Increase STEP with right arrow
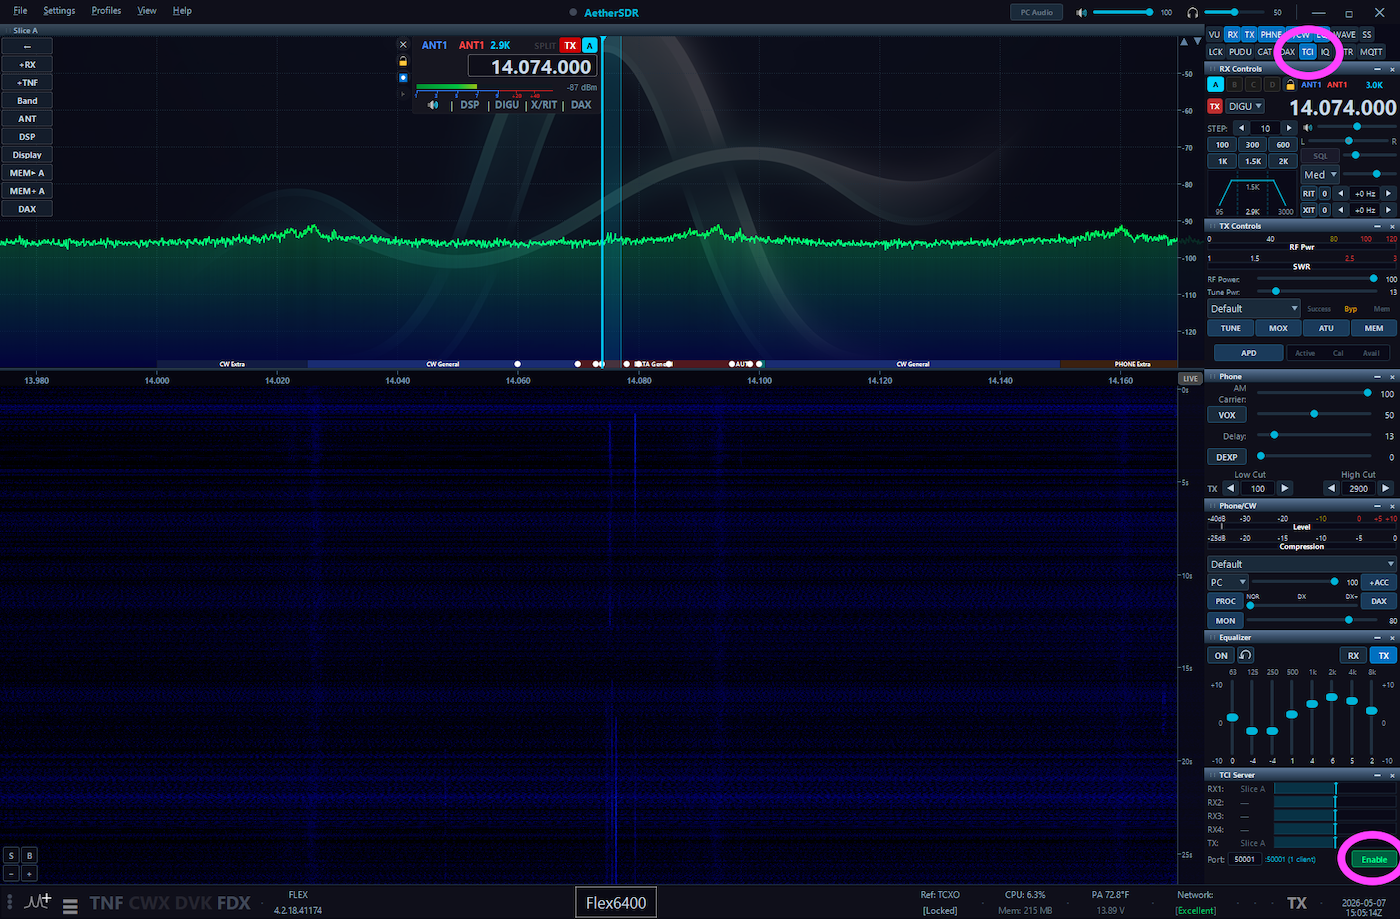 point(1288,128)
